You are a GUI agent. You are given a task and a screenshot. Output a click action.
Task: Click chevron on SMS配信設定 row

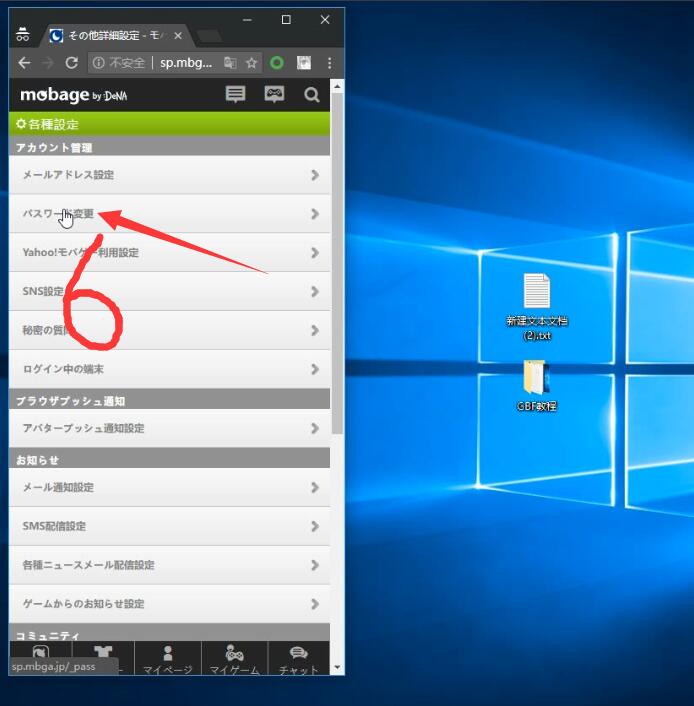[315, 526]
